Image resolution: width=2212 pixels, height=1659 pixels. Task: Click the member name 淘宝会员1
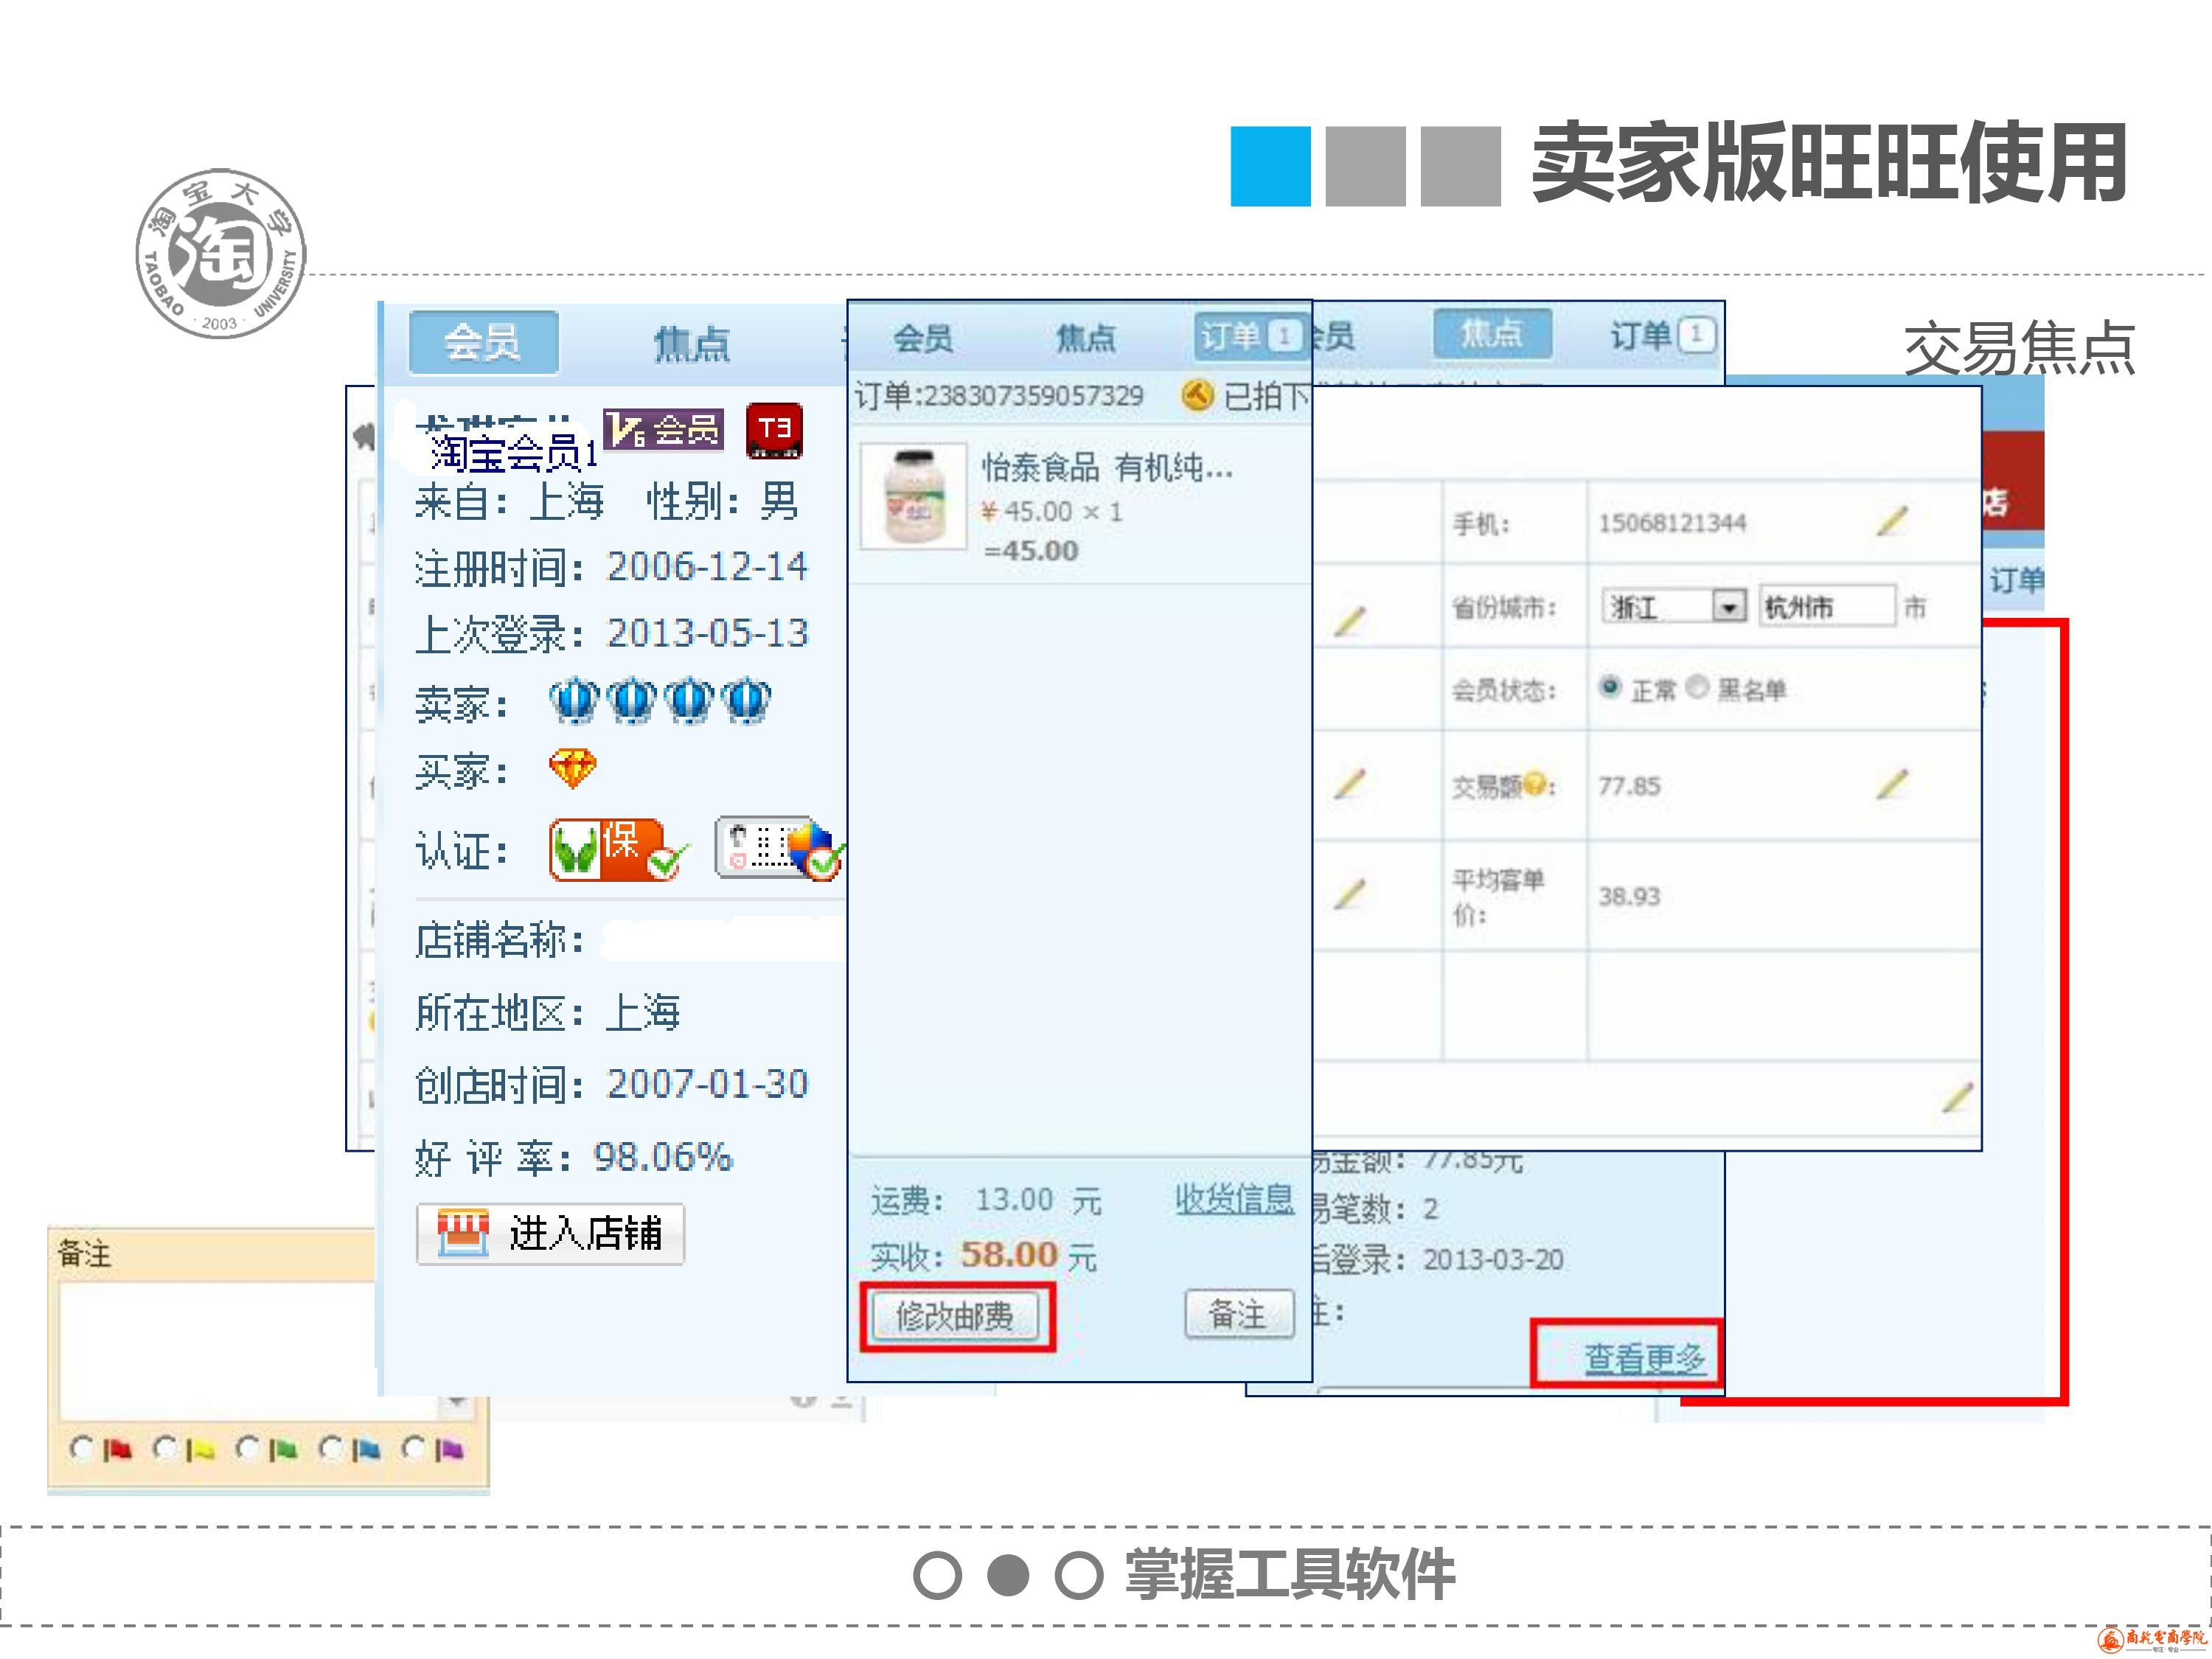point(513,453)
